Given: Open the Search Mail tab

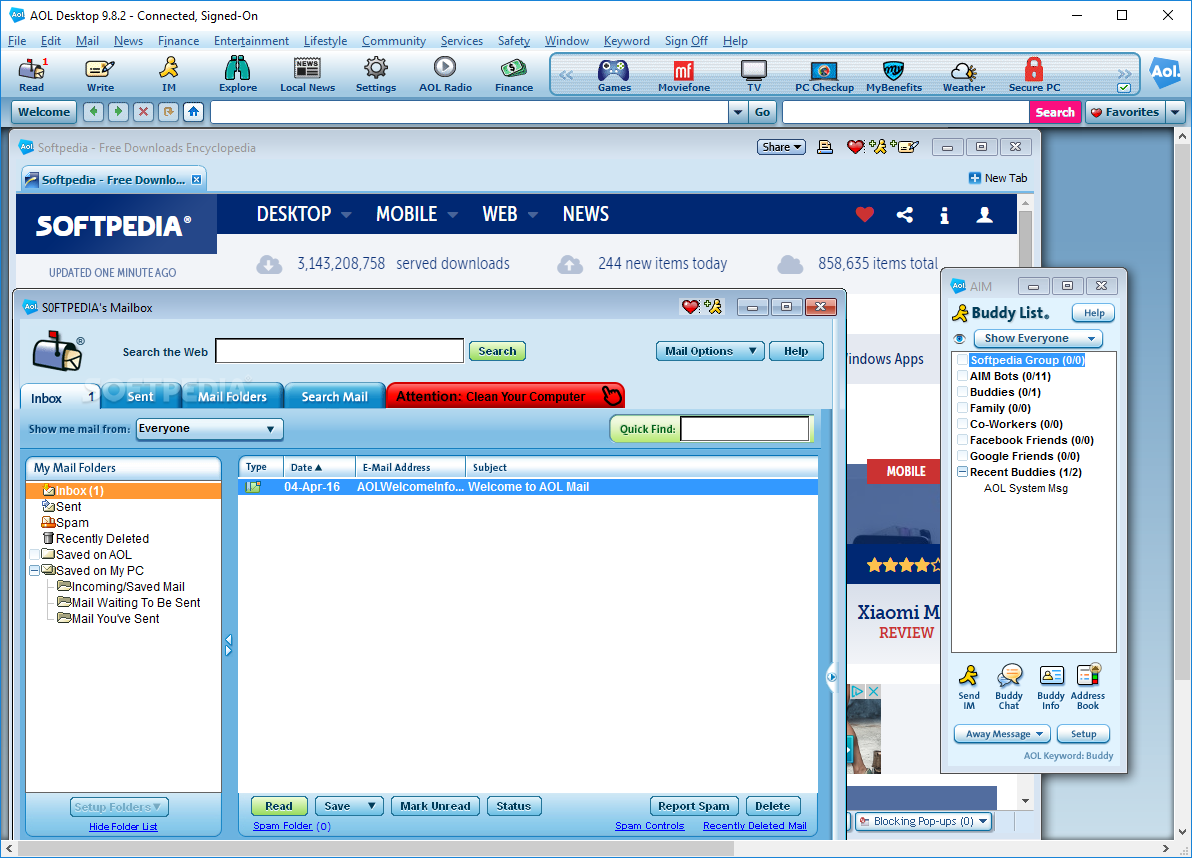Looking at the screenshot, I should pyautogui.click(x=334, y=396).
